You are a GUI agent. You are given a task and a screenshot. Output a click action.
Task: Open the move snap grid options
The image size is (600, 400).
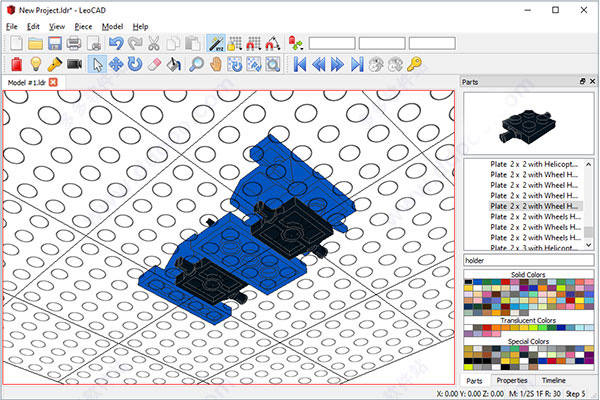point(235,42)
